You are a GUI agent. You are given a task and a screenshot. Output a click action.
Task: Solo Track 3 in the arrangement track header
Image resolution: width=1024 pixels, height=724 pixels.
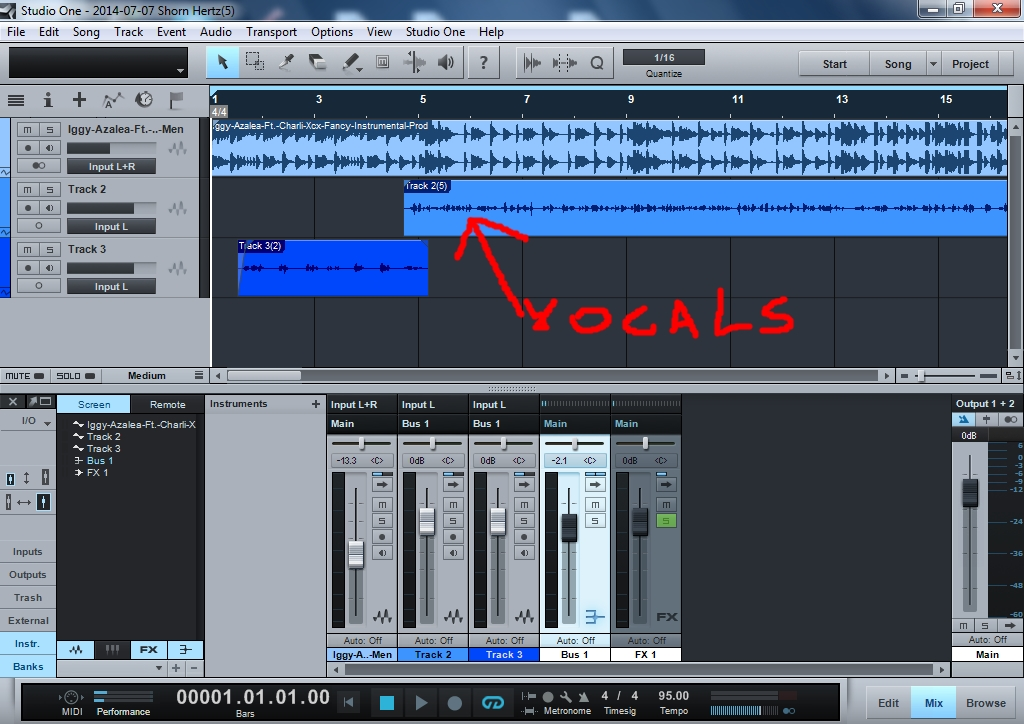[50, 249]
